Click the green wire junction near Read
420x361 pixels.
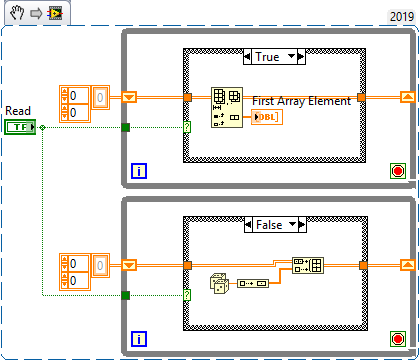tap(42, 127)
